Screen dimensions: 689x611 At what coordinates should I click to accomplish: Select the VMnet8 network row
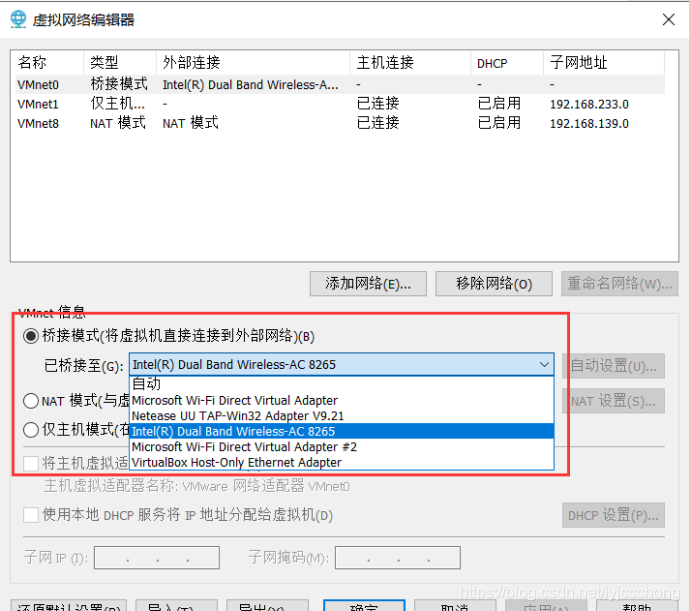click(340, 123)
